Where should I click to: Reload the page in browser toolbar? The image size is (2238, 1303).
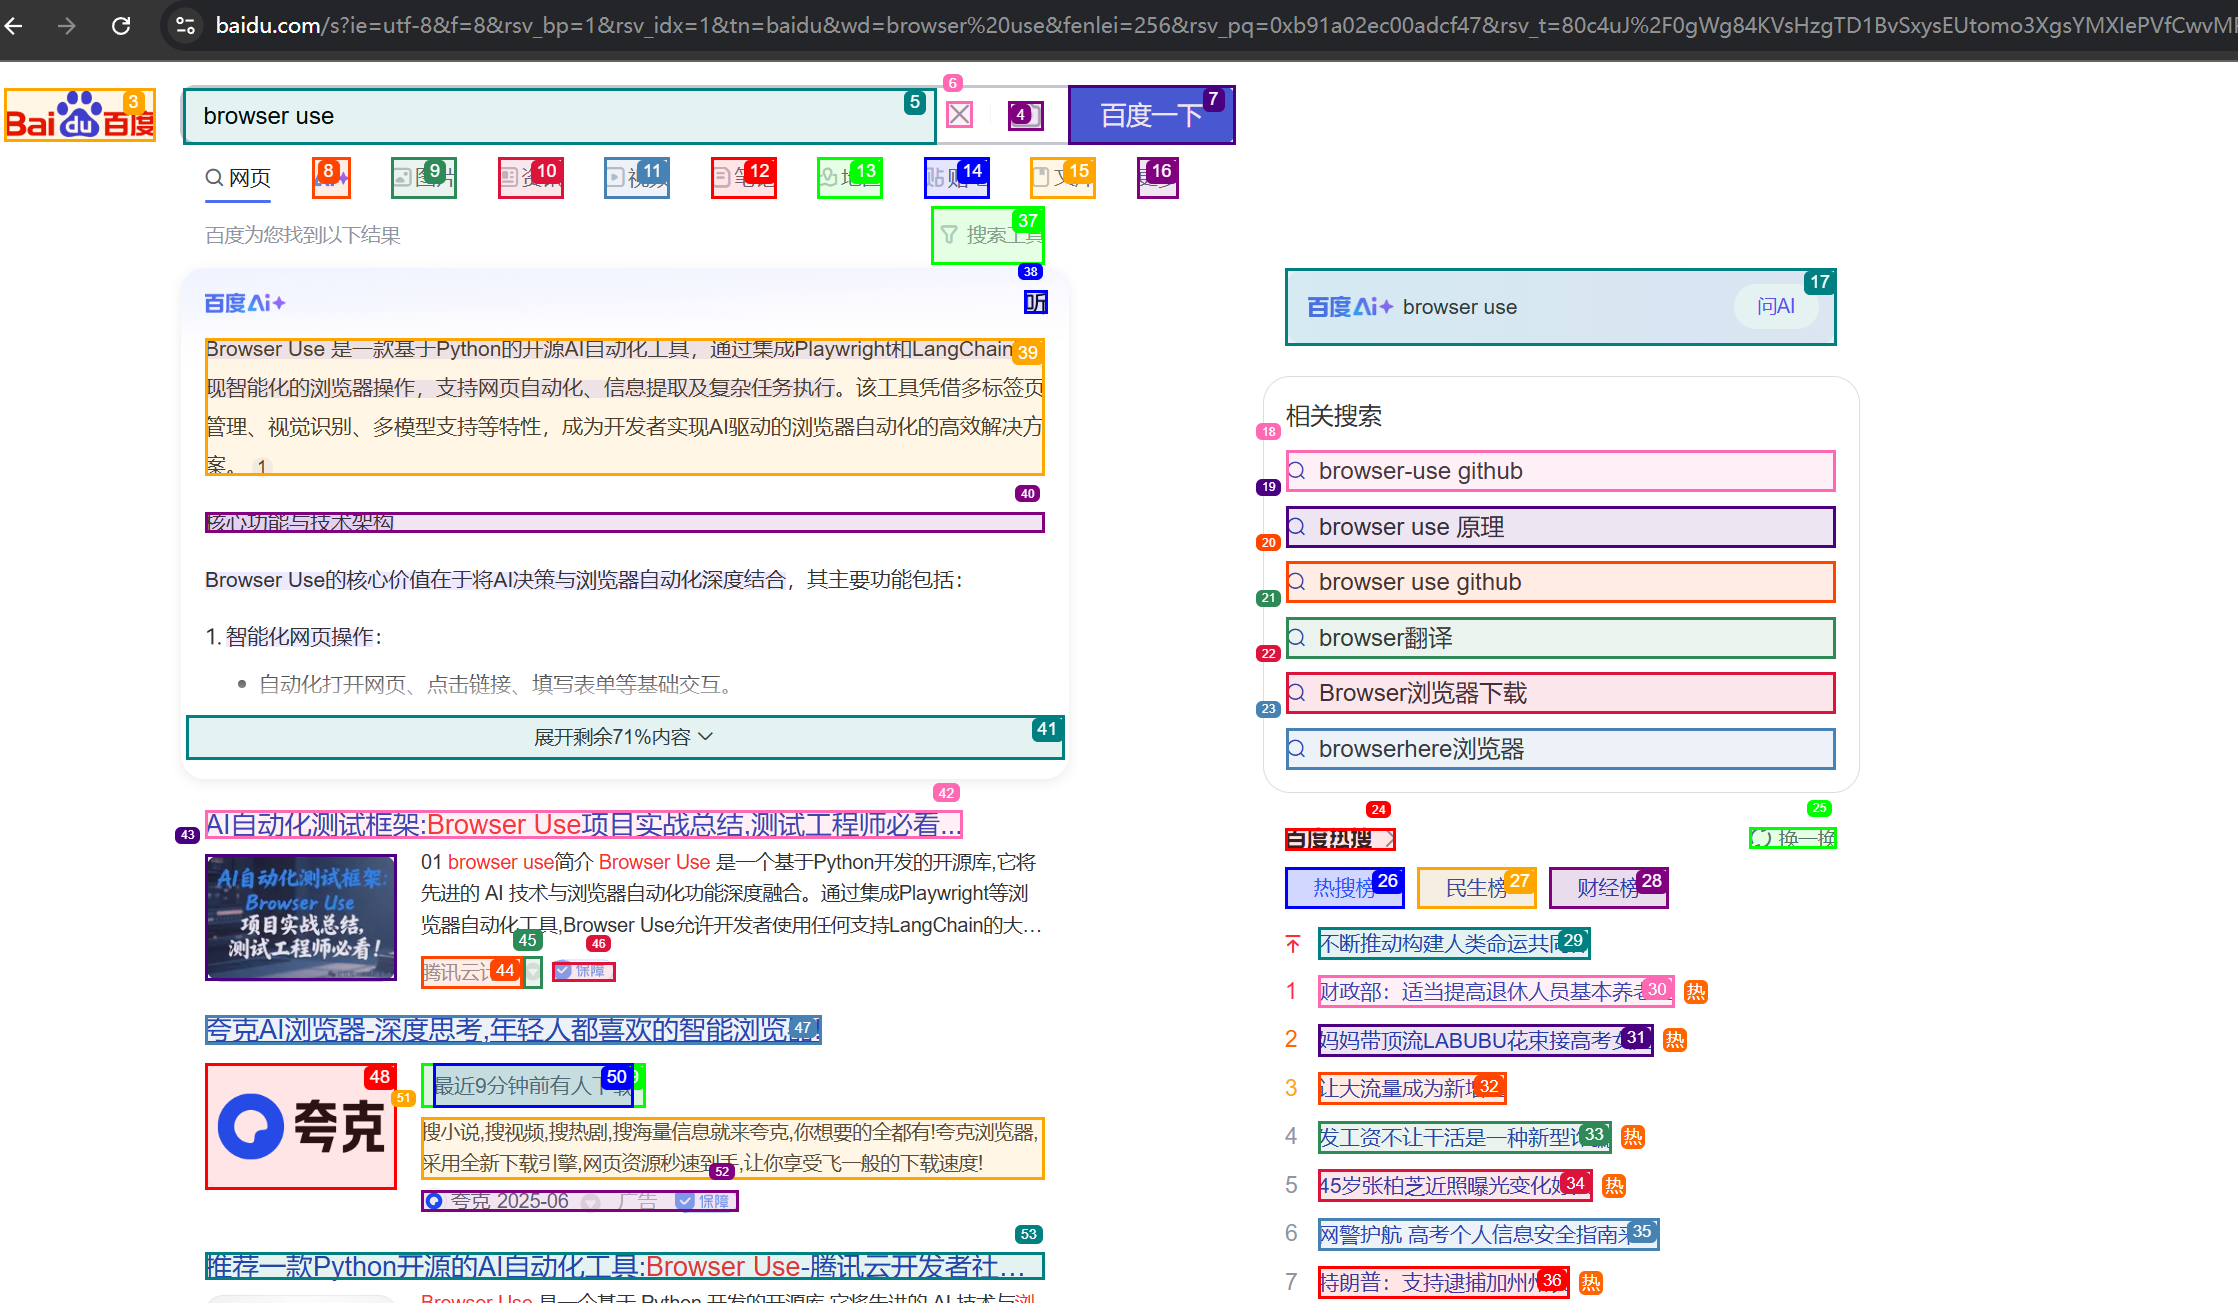[x=121, y=25]
